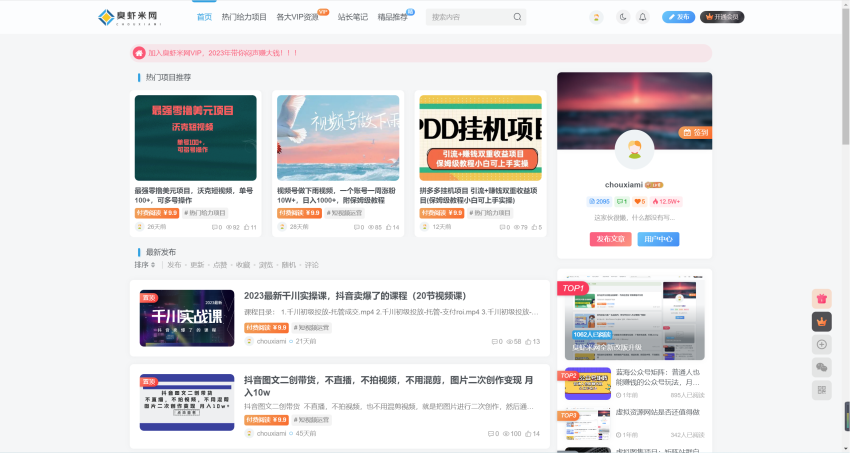Image resolution: width=850 pixels, height=453 pixels.
Task: Click the 用户中心 button
Action: (658, 239)
